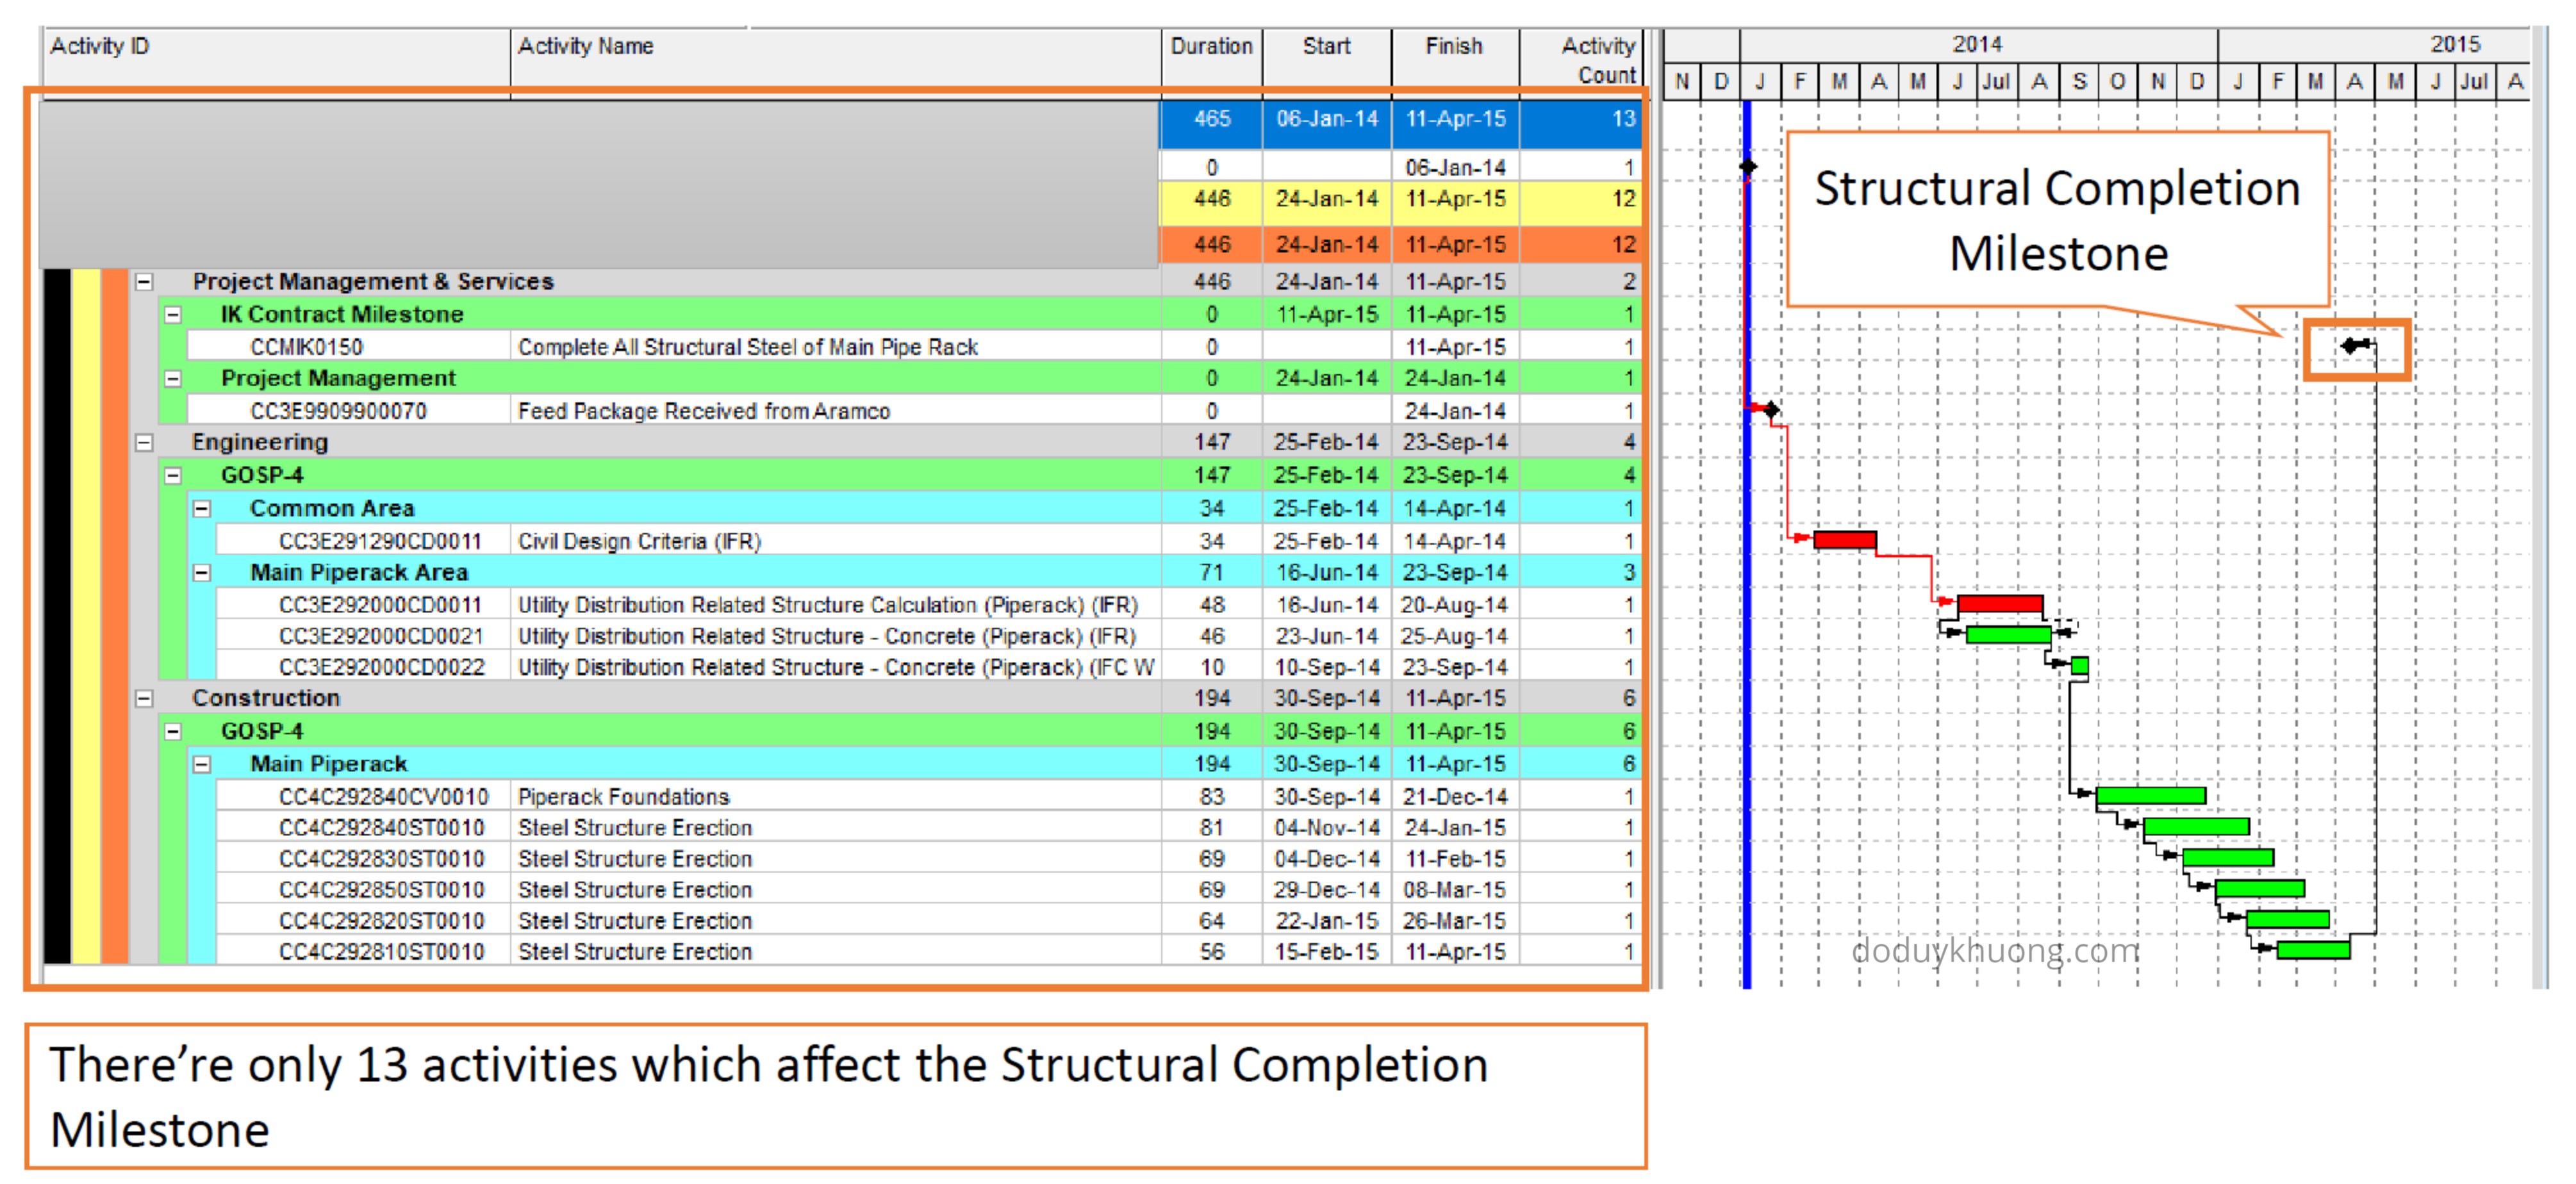Click the 2015 year in timescale header
The height and width of the screenshot is (1184, 2576).
[2455, 45]
